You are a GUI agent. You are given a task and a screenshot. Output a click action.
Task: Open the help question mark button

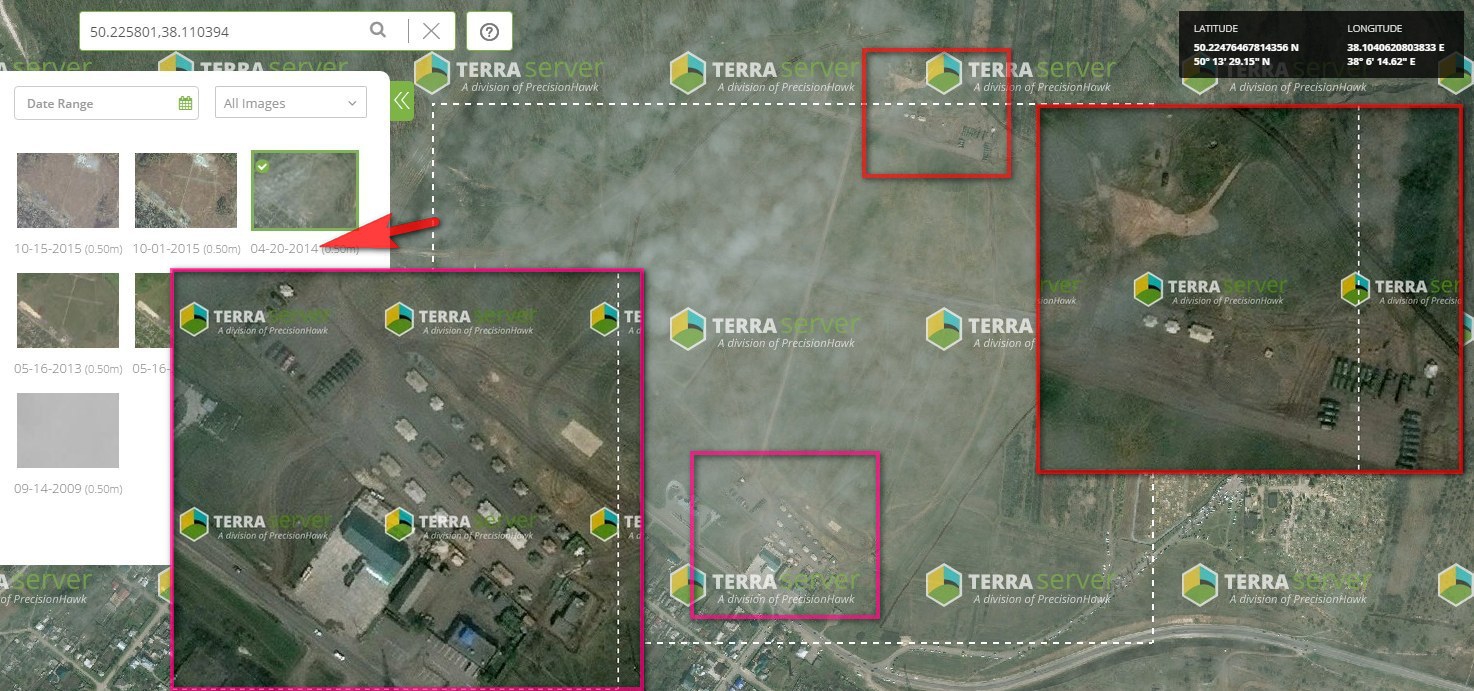(489, 31)
